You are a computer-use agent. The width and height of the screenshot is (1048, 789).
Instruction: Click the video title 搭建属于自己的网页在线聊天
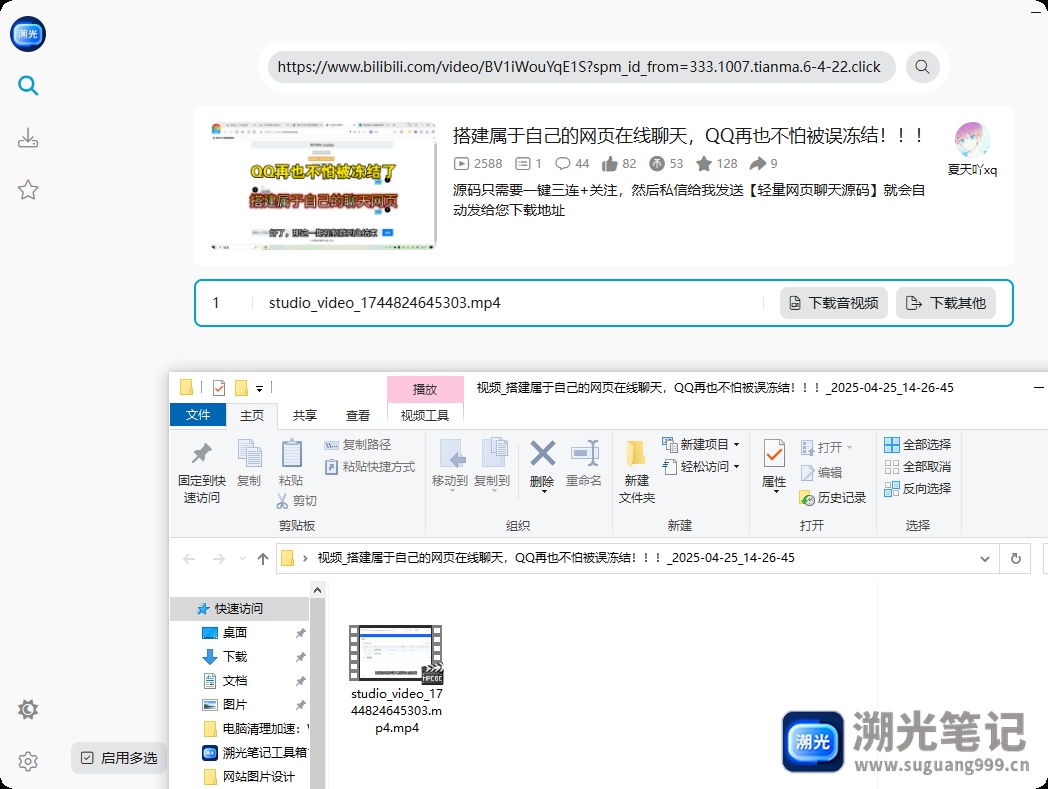point(688,136)
